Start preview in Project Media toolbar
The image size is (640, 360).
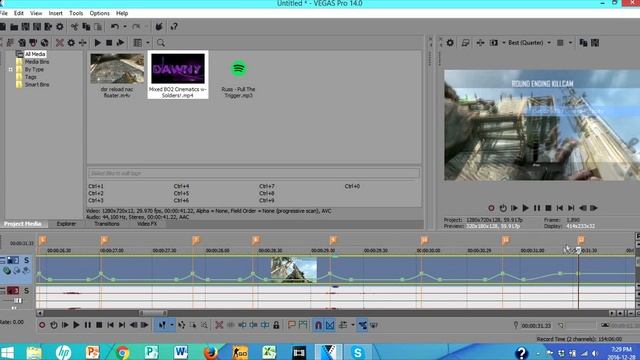(x=98, y=42)
